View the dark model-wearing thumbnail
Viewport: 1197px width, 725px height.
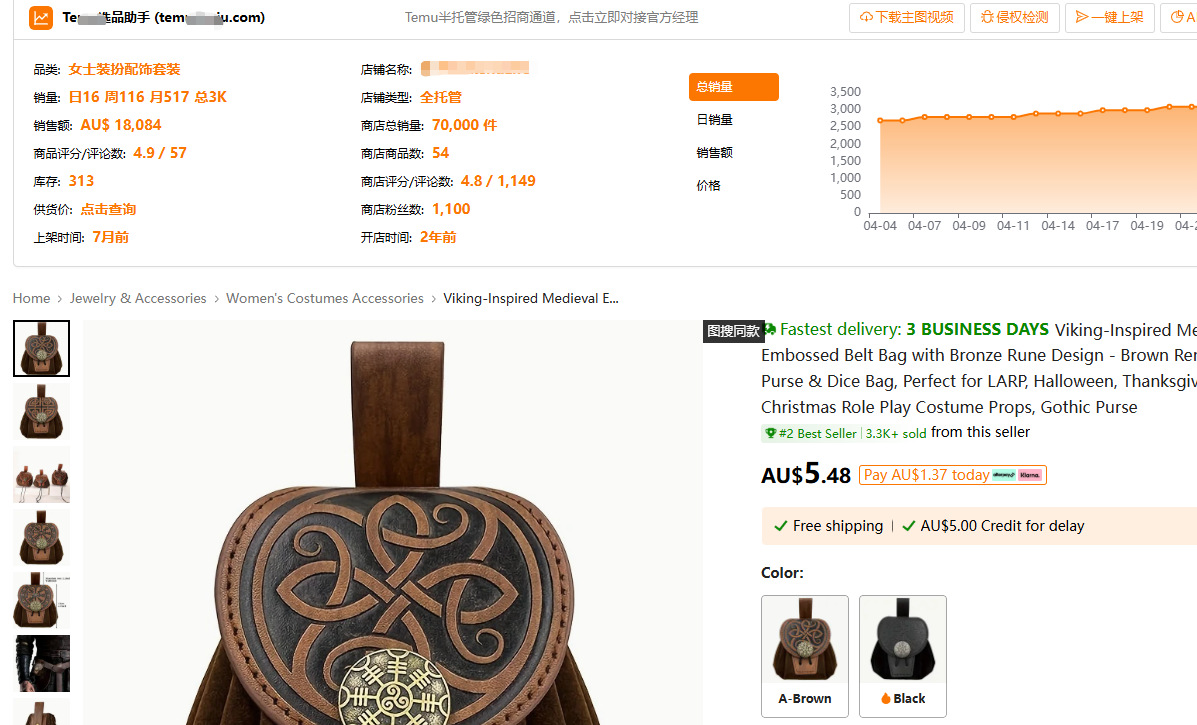pos(41,663)
